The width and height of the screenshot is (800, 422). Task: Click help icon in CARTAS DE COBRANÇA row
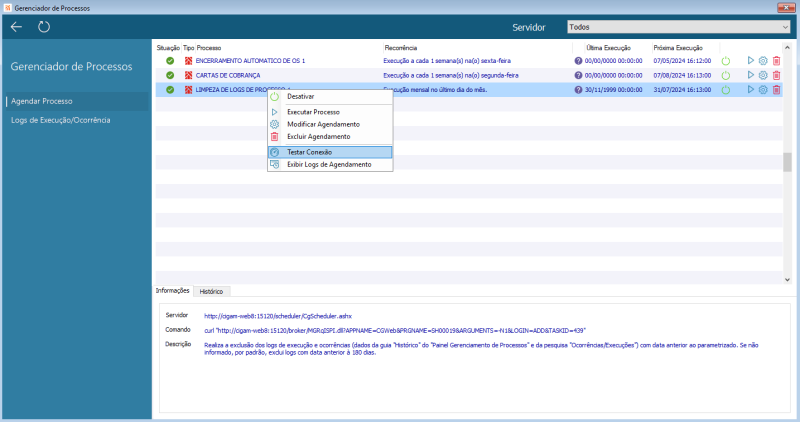tap(578, 75)
